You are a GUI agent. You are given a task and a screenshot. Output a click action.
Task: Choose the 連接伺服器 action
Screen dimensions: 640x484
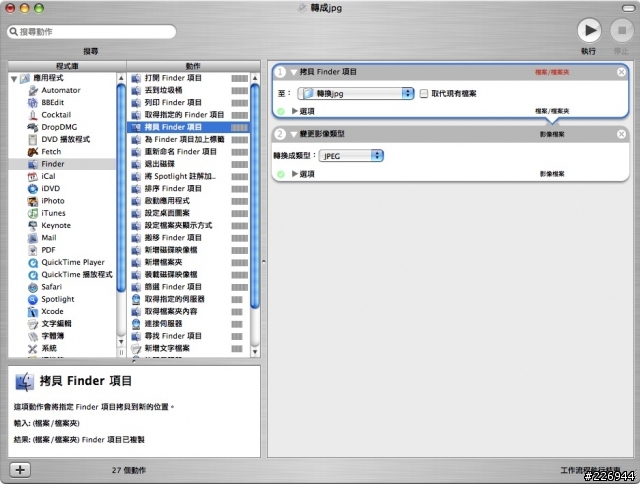[188, 324]
